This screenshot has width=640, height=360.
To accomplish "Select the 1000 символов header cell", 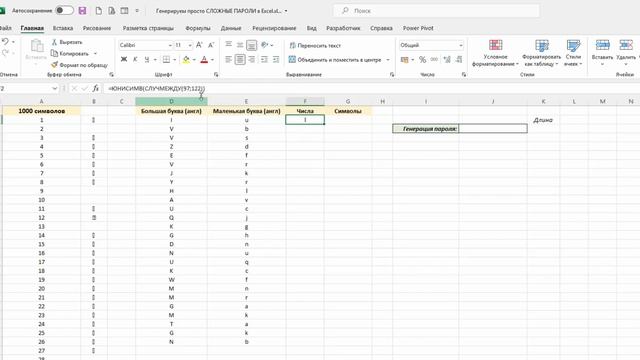I will pos(41,111).
